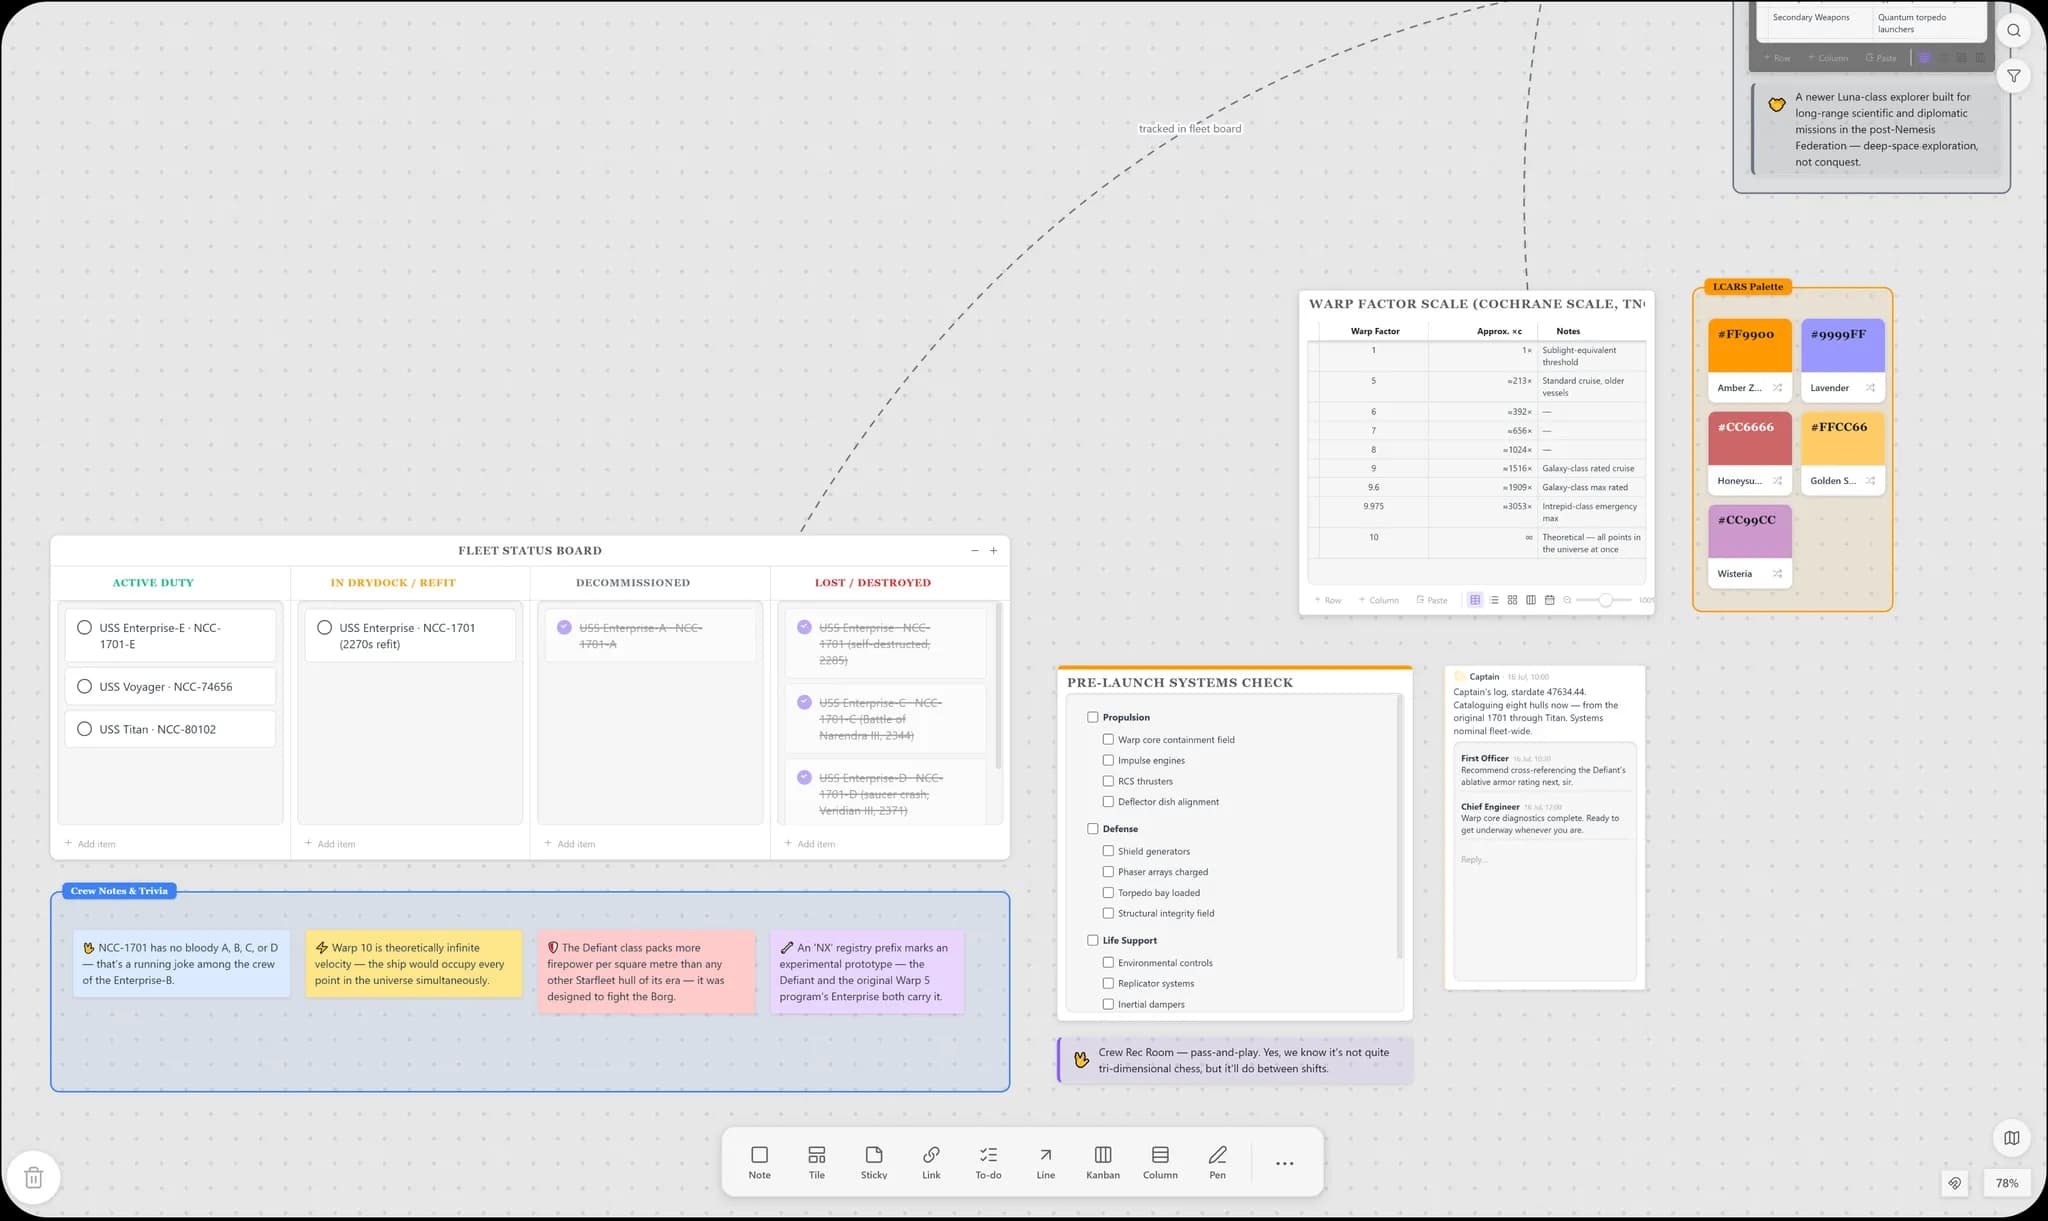Select the To-do tool
Screen dimensions: 2048x1221
coord(988,1162)
